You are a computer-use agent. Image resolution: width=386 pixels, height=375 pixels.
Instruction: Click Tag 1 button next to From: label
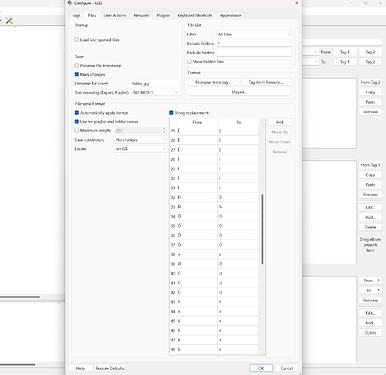(x=345, y=52)
